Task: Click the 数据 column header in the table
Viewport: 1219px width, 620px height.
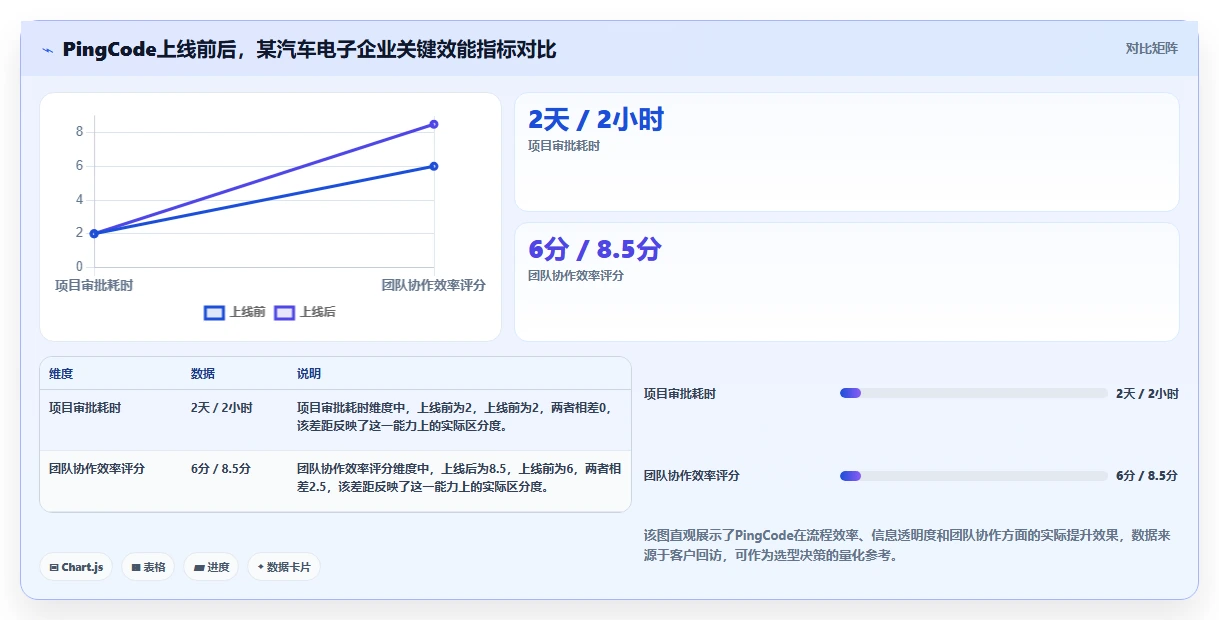Action: pyautogui.click(x=203, y=374)
